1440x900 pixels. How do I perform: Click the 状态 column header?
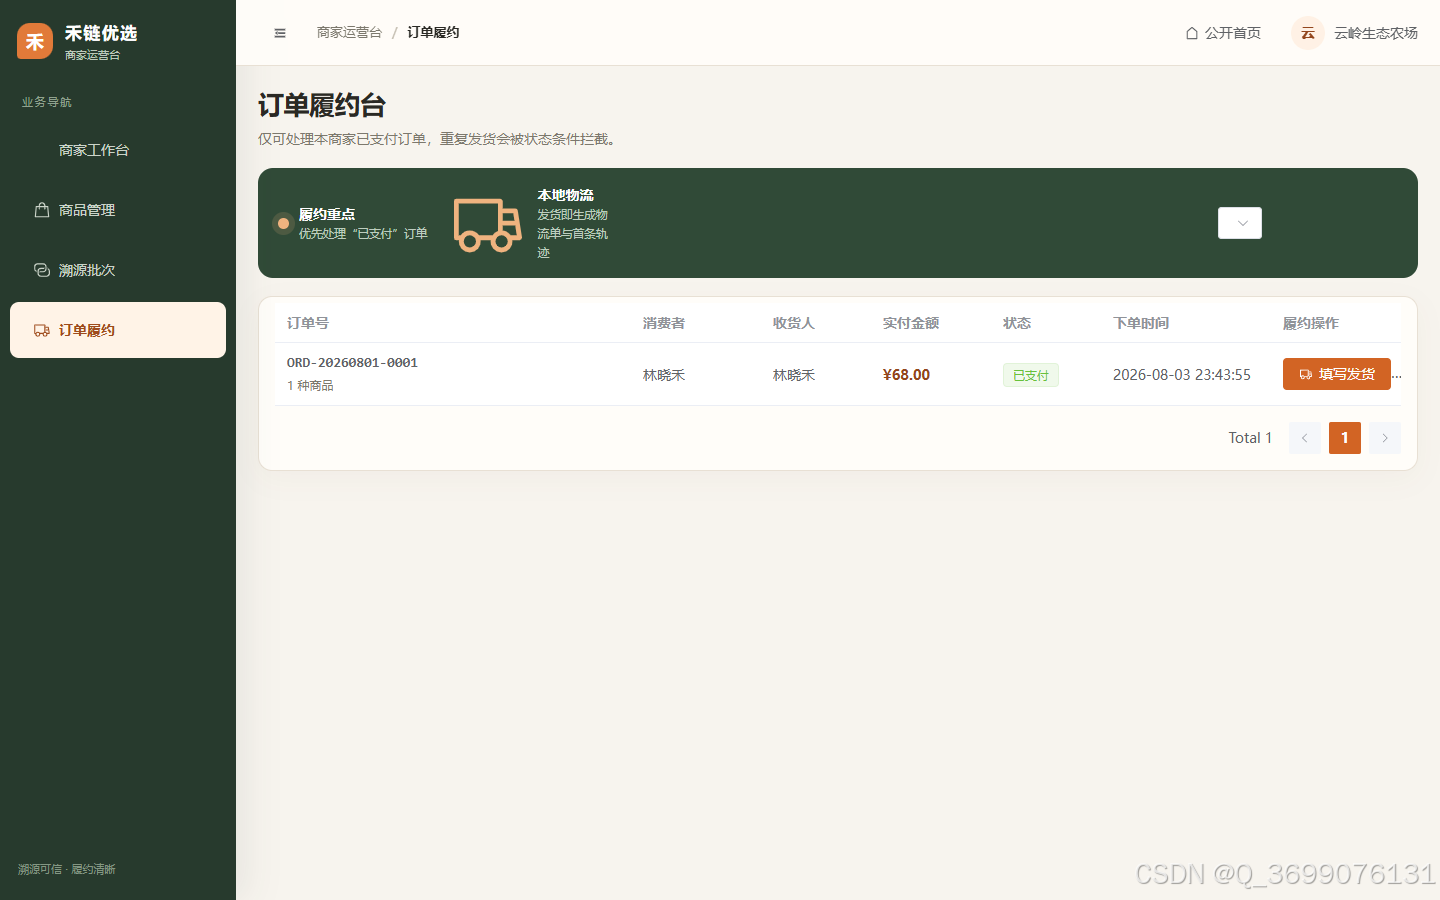1017,323
